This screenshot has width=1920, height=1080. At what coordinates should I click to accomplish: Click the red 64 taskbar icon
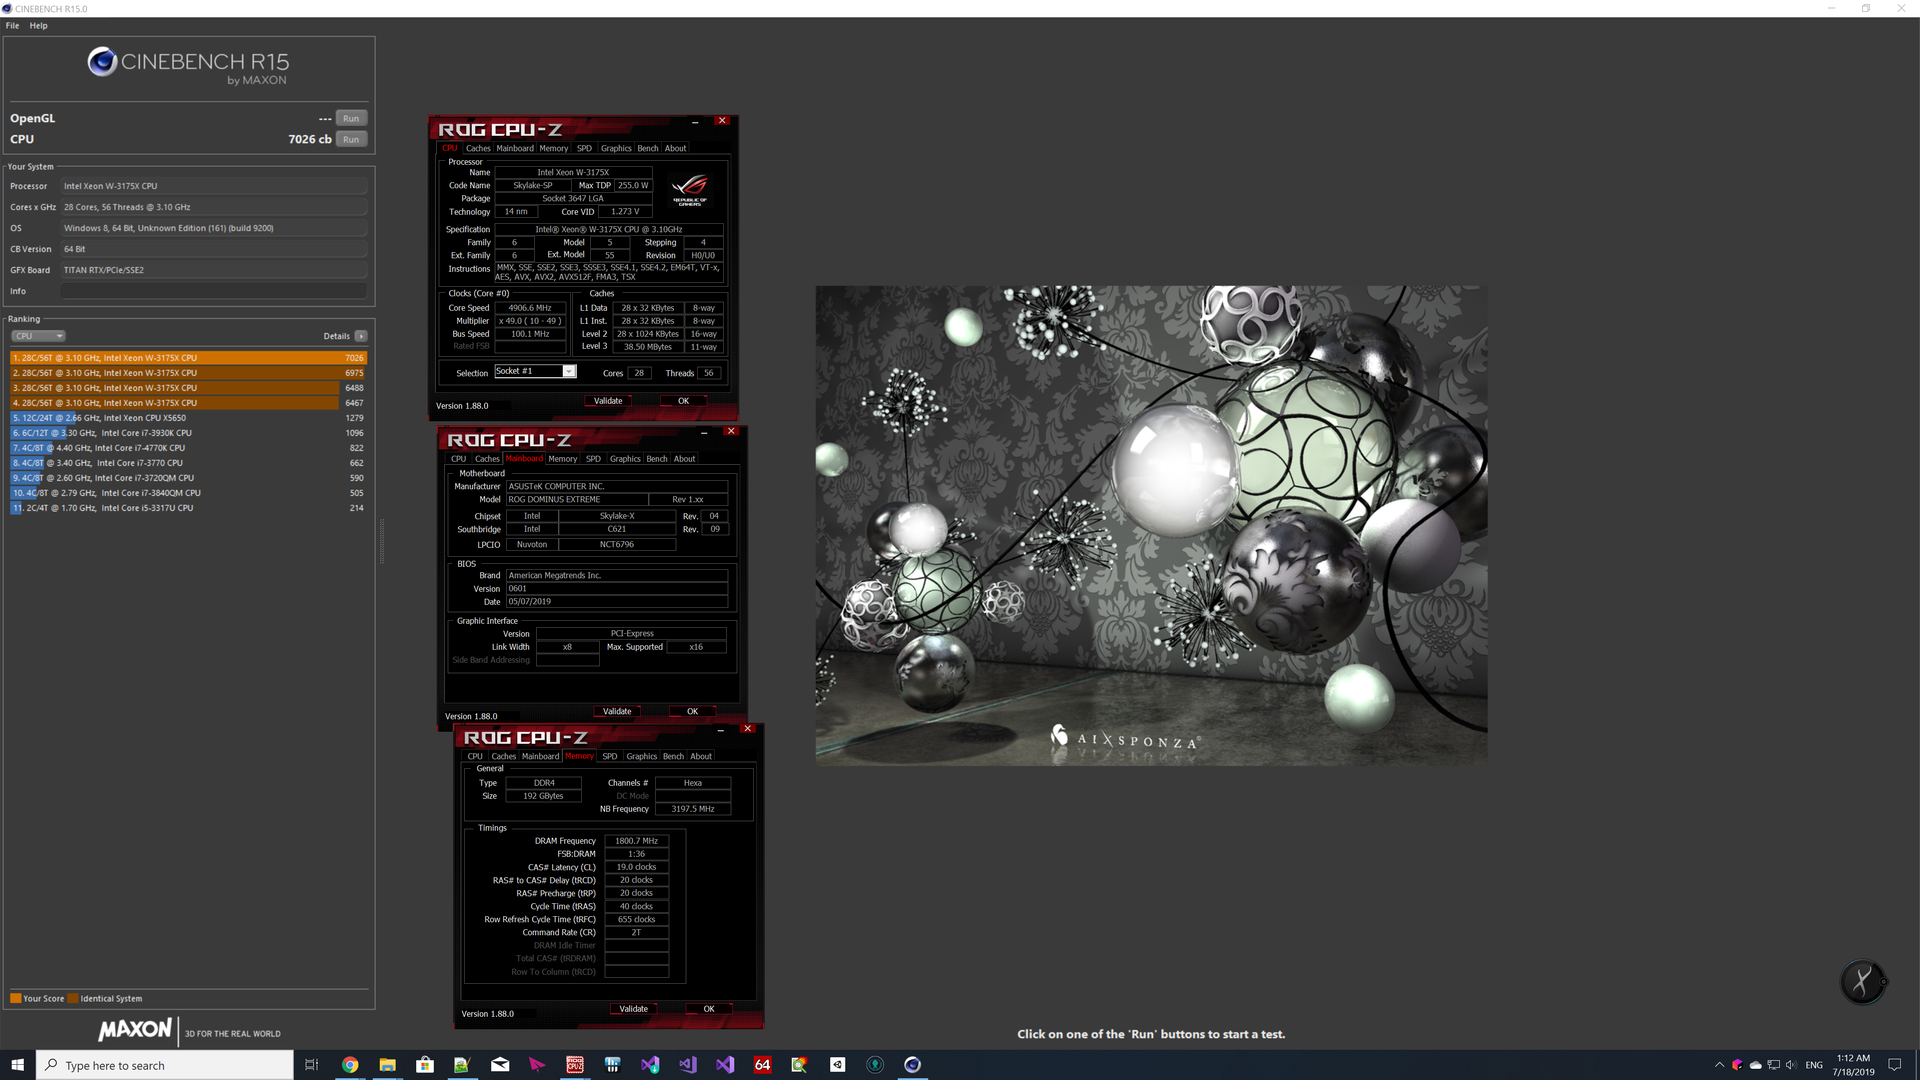762,1065
